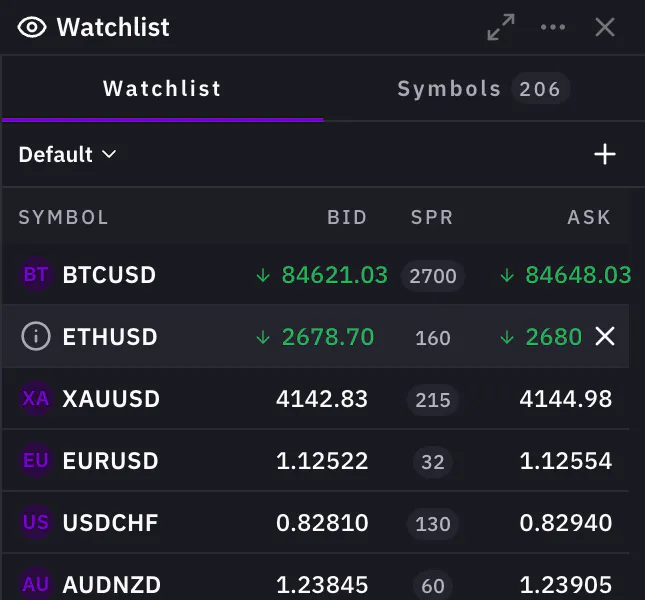Click AUDNZD ask price 1.23905
This screenshot has width=645, height=600.
coord(566,585)
